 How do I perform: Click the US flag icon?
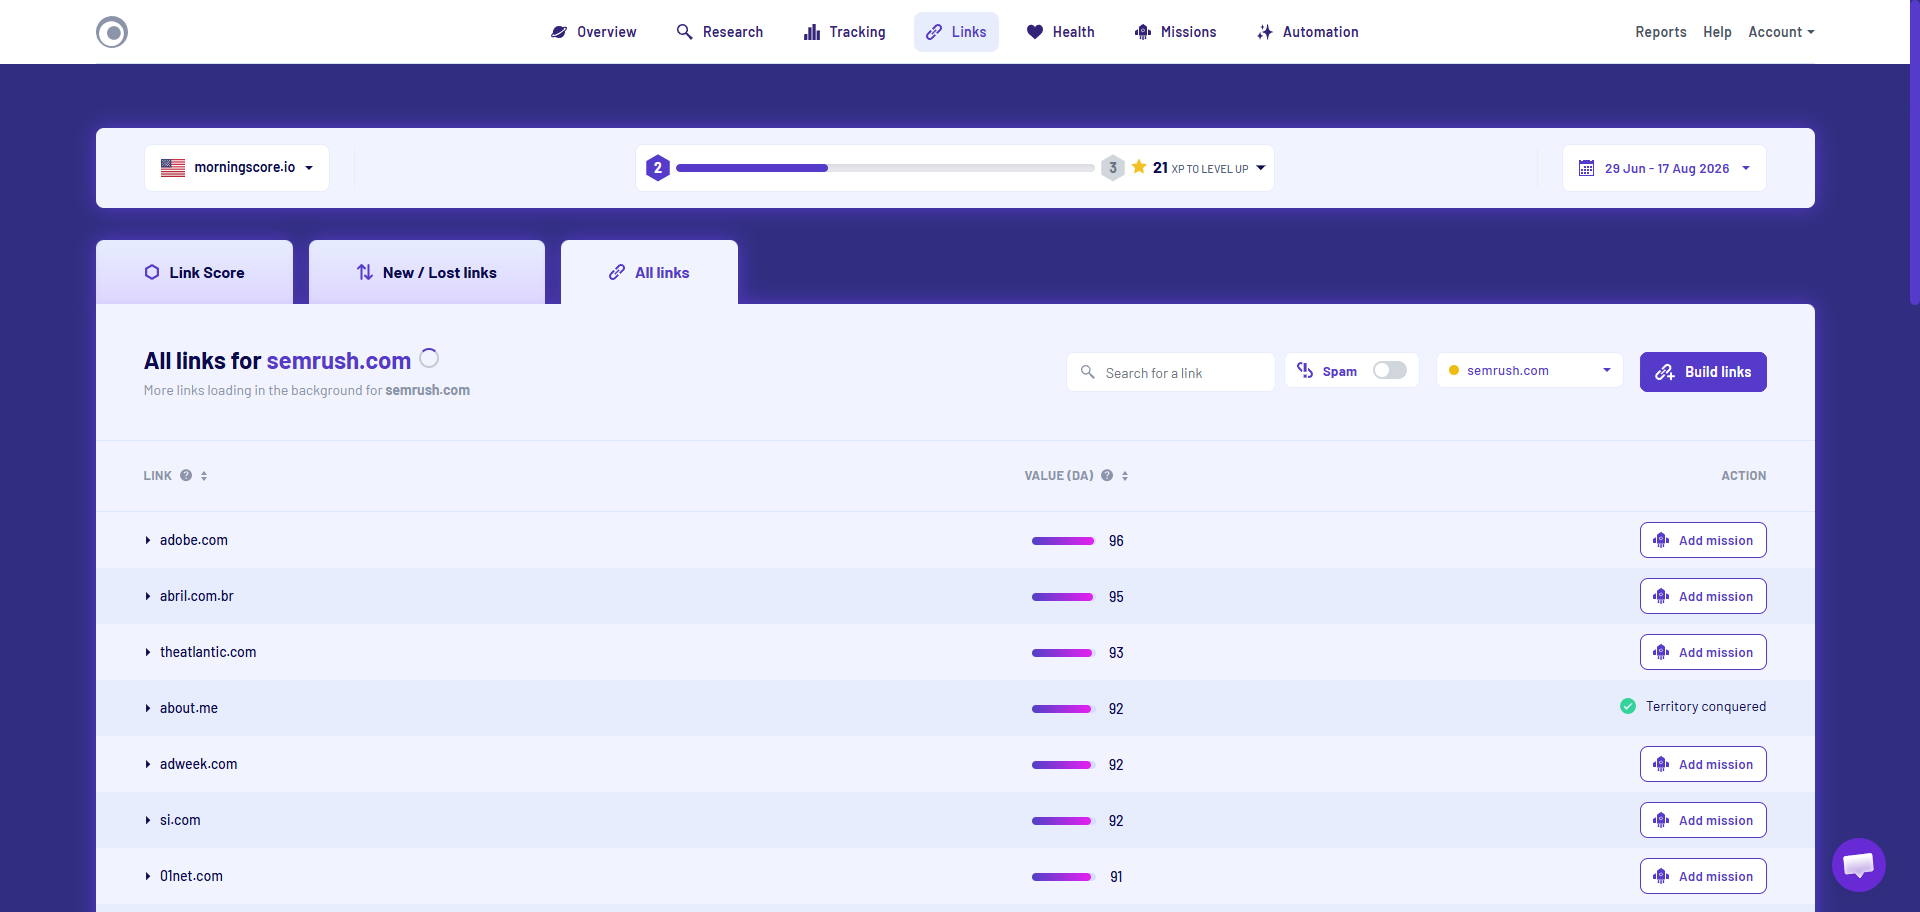point(173,168)
